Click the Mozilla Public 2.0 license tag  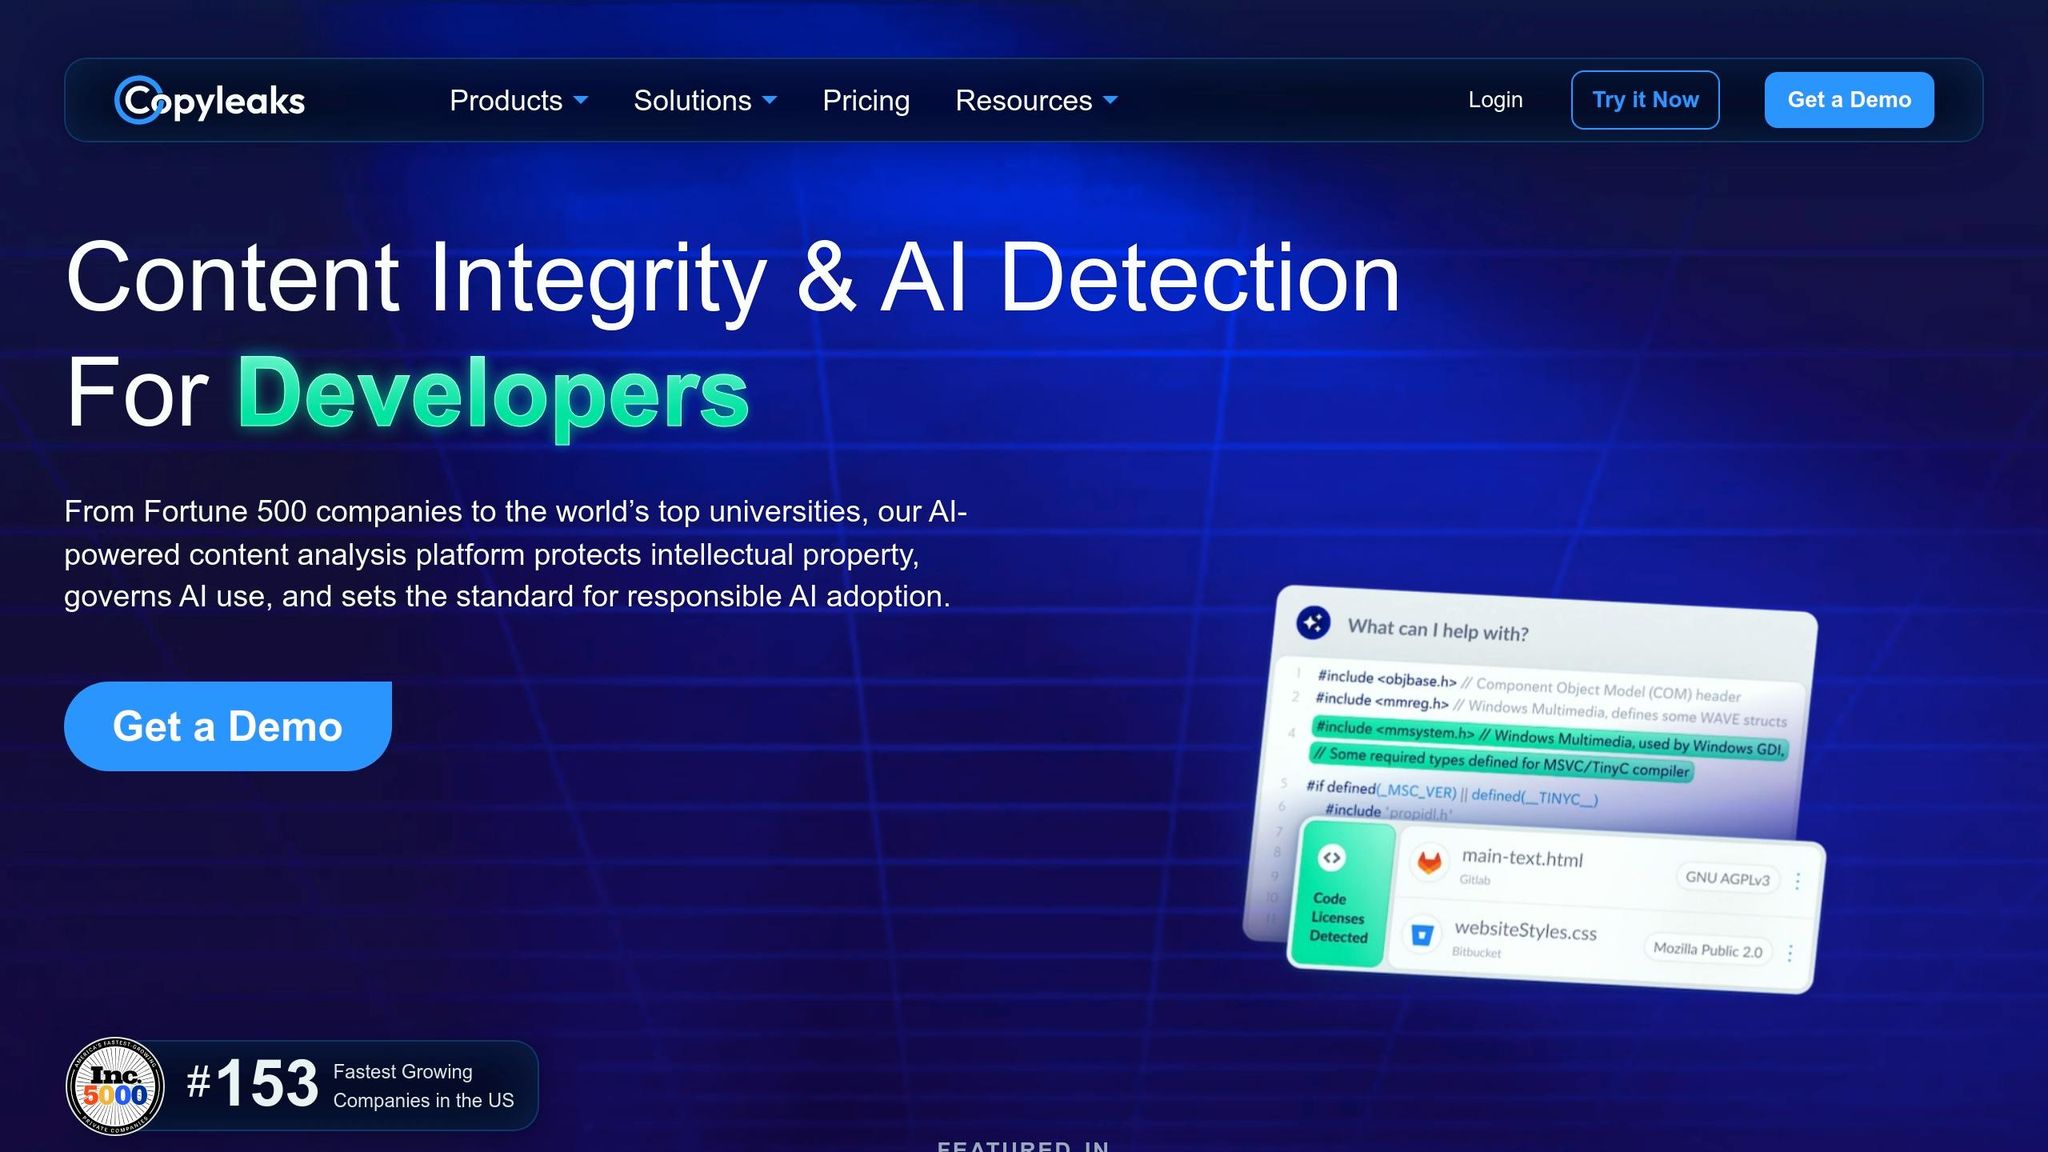(x=1707, y=950)
